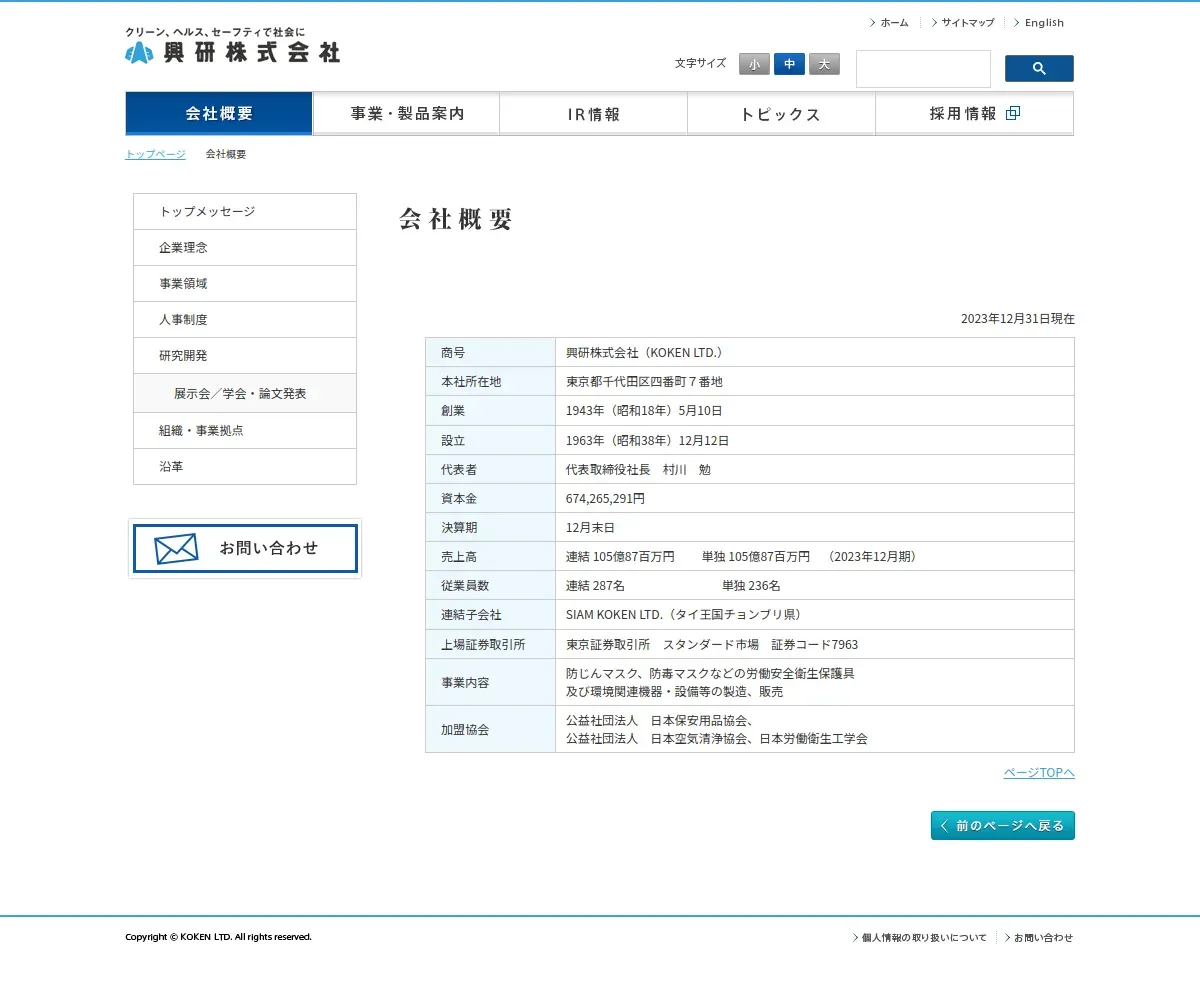Click the external link icon beside 採用情報
Viewport: 1200px width, 1000px height.
click(x=1013, y=113)
